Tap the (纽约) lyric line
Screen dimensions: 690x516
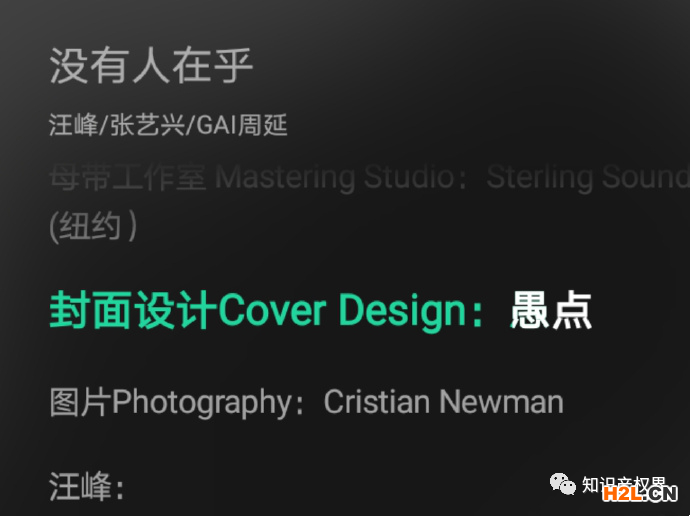click(93, 226)
